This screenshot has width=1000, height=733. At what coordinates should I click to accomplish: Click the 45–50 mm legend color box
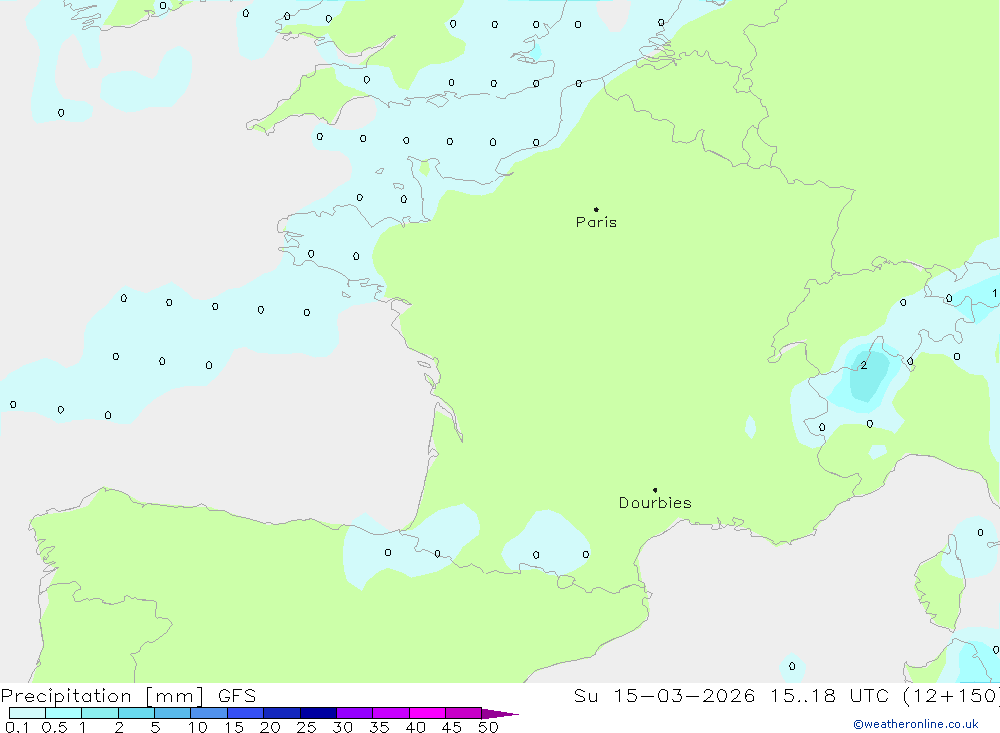tap(464, 713)
